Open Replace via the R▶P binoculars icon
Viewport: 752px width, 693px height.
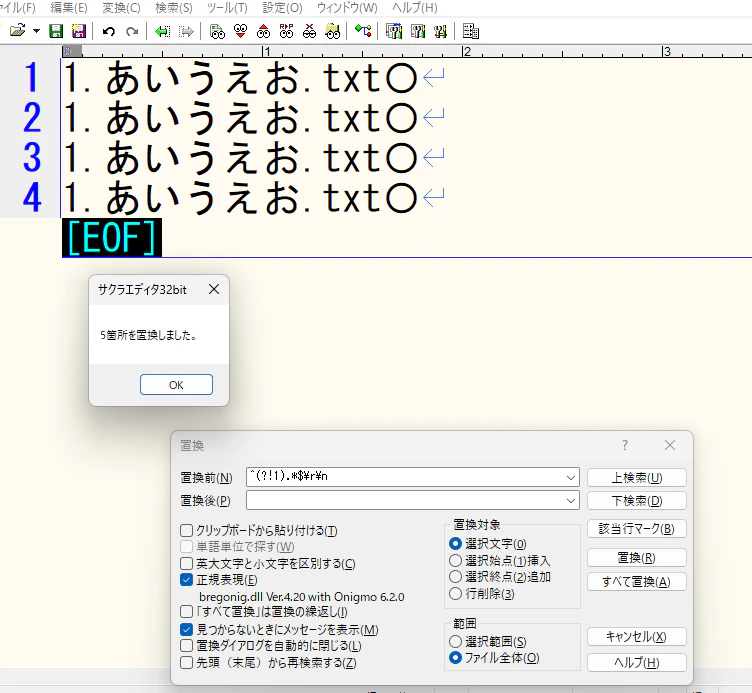click(x=286, y=32)
